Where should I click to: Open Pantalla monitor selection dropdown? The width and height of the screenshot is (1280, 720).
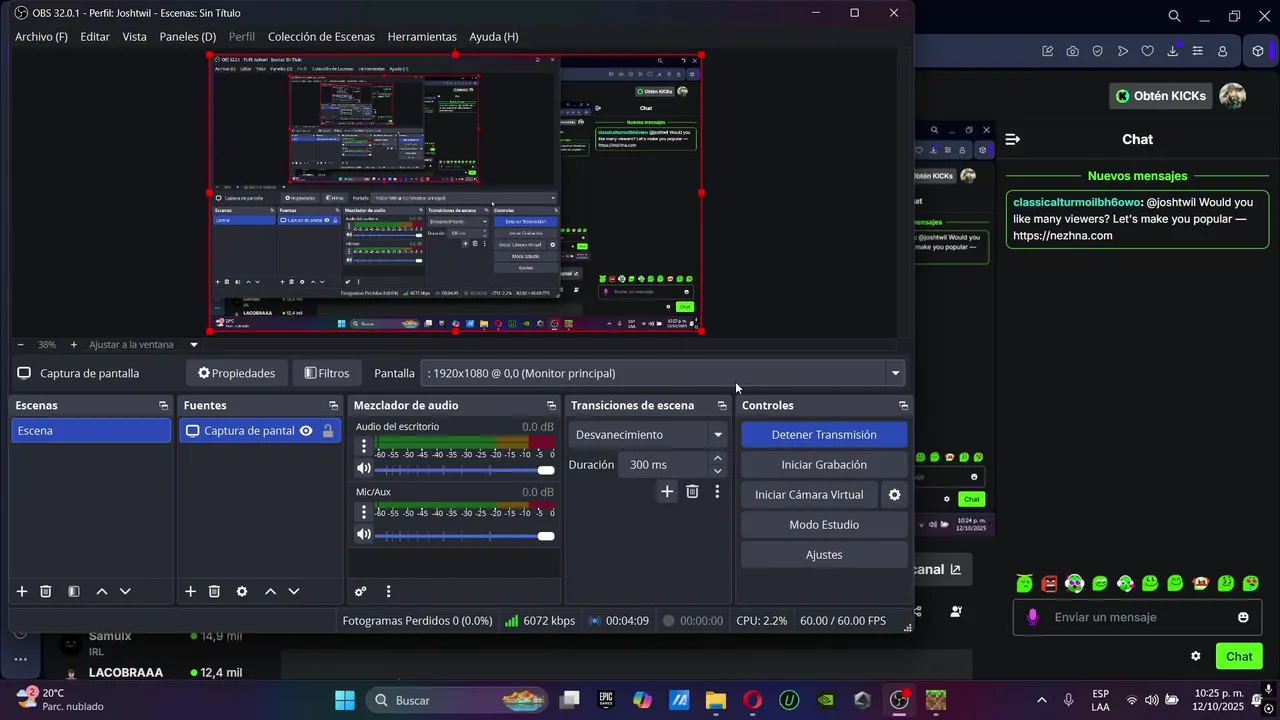[x=662, y=373]
